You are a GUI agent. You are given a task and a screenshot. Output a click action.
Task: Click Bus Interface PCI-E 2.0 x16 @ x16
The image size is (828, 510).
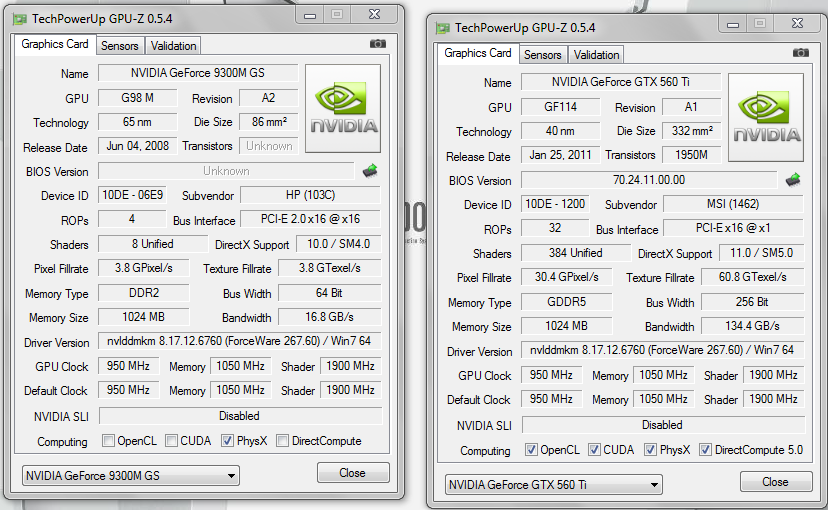pyautogui.click(x=310, y=219)
